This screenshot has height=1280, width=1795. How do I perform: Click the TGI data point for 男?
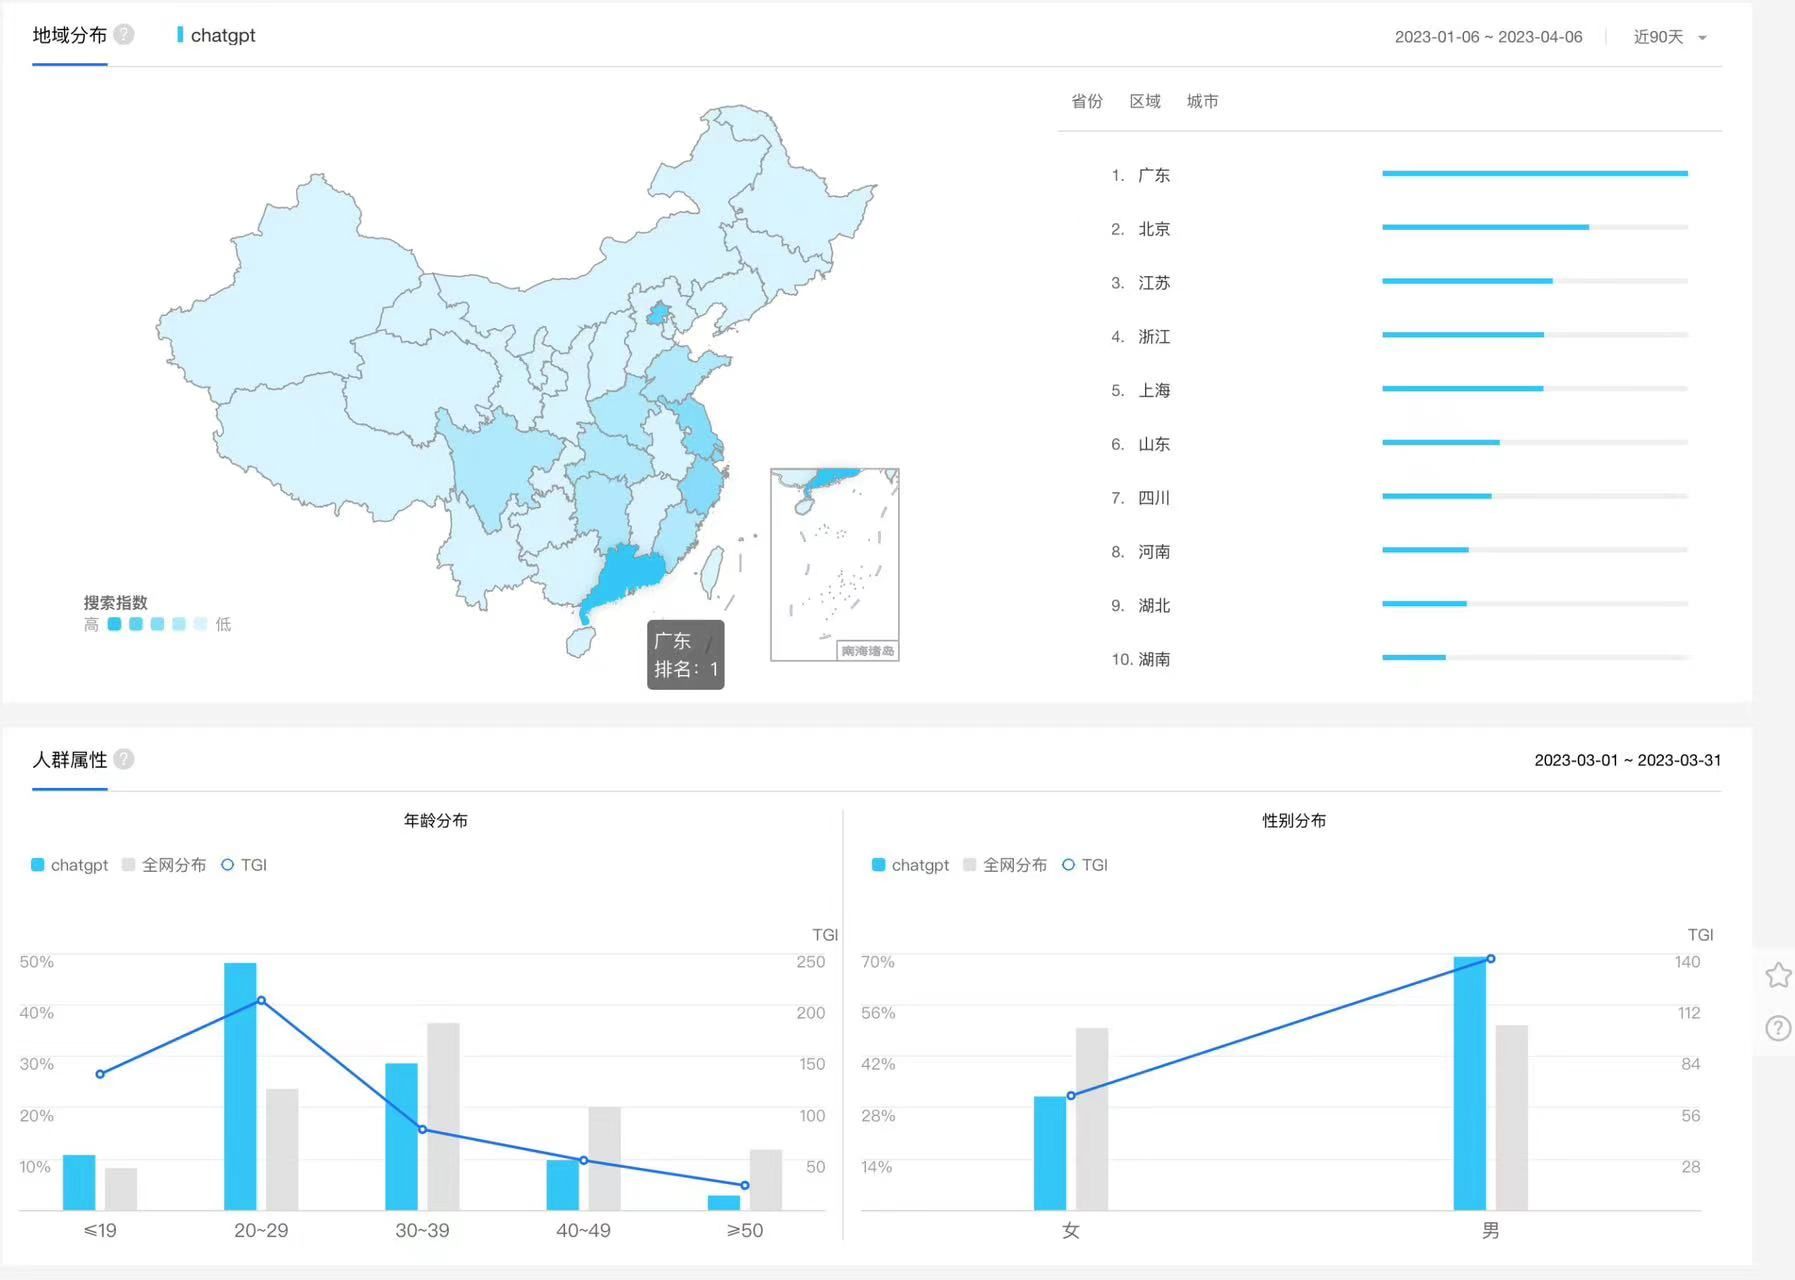click(1490, 959)
